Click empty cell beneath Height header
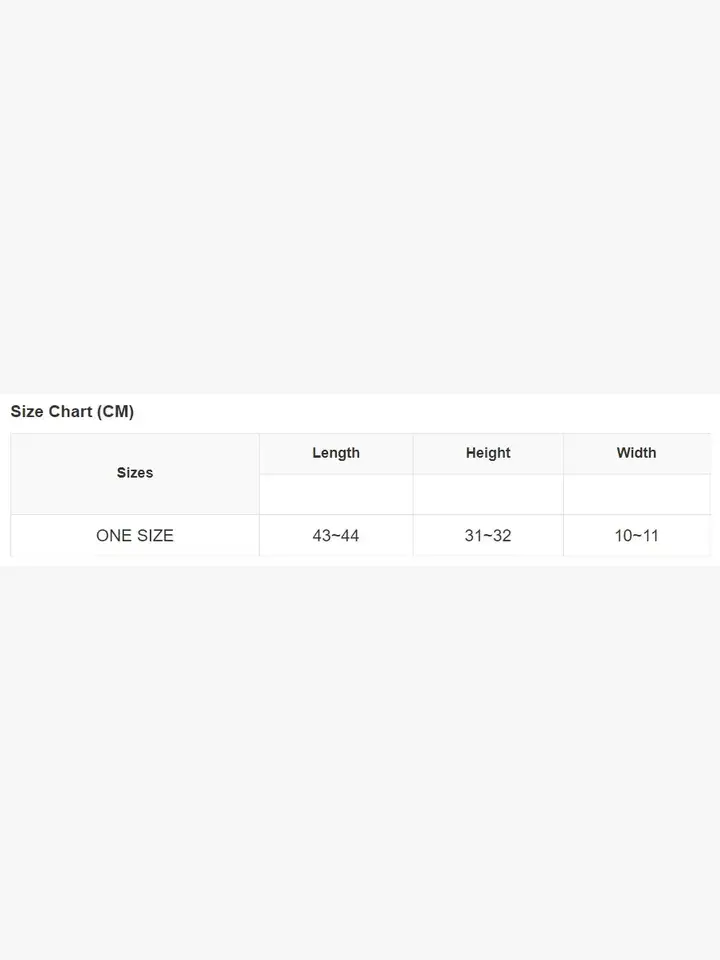The image size is (720, 960). (x=488, y=495)
